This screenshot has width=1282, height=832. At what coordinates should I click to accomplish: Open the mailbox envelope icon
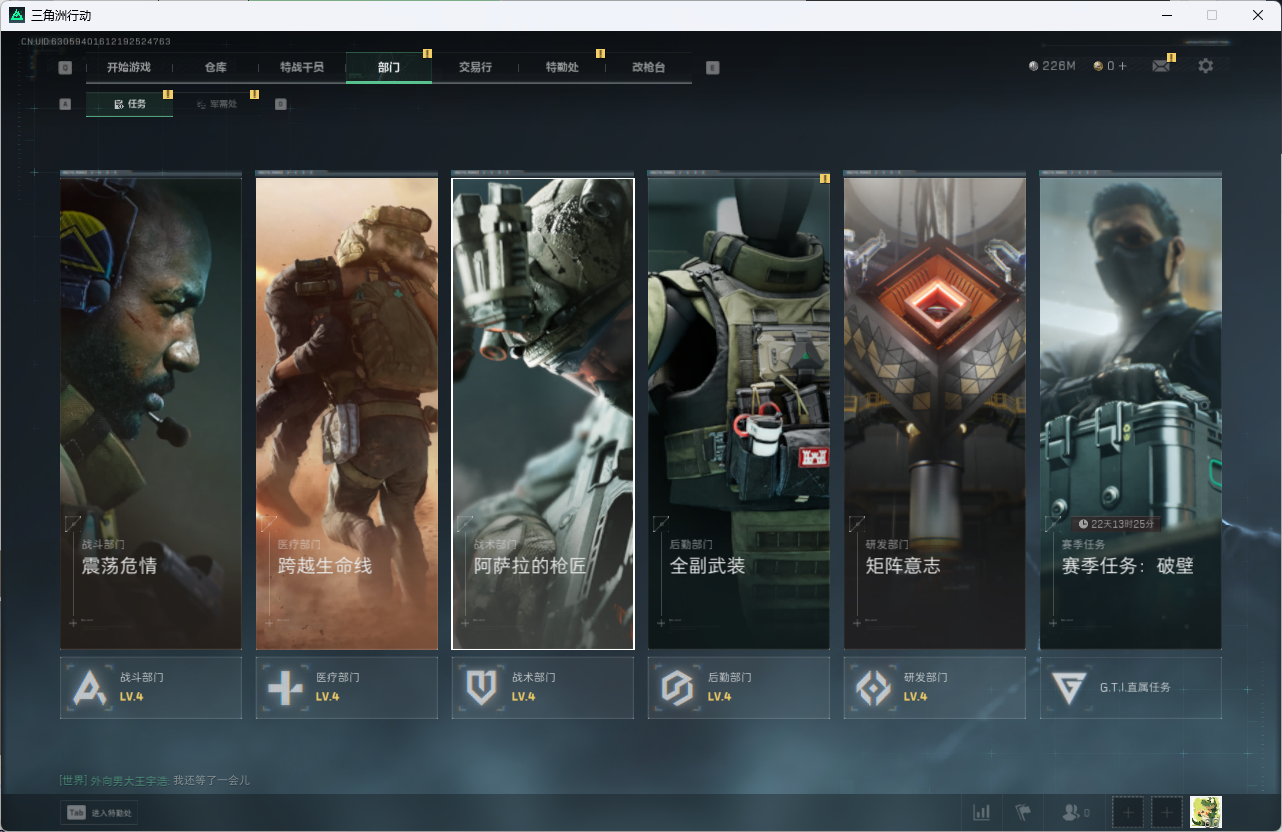click(1161, 66)
